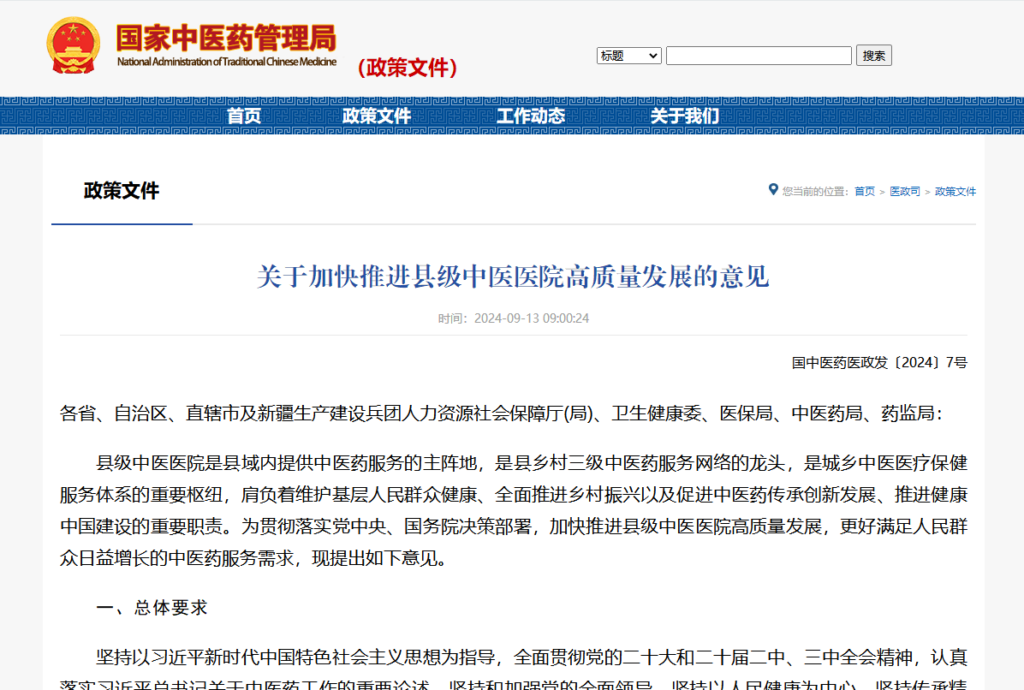Focus the search text input field

(759, 55)
